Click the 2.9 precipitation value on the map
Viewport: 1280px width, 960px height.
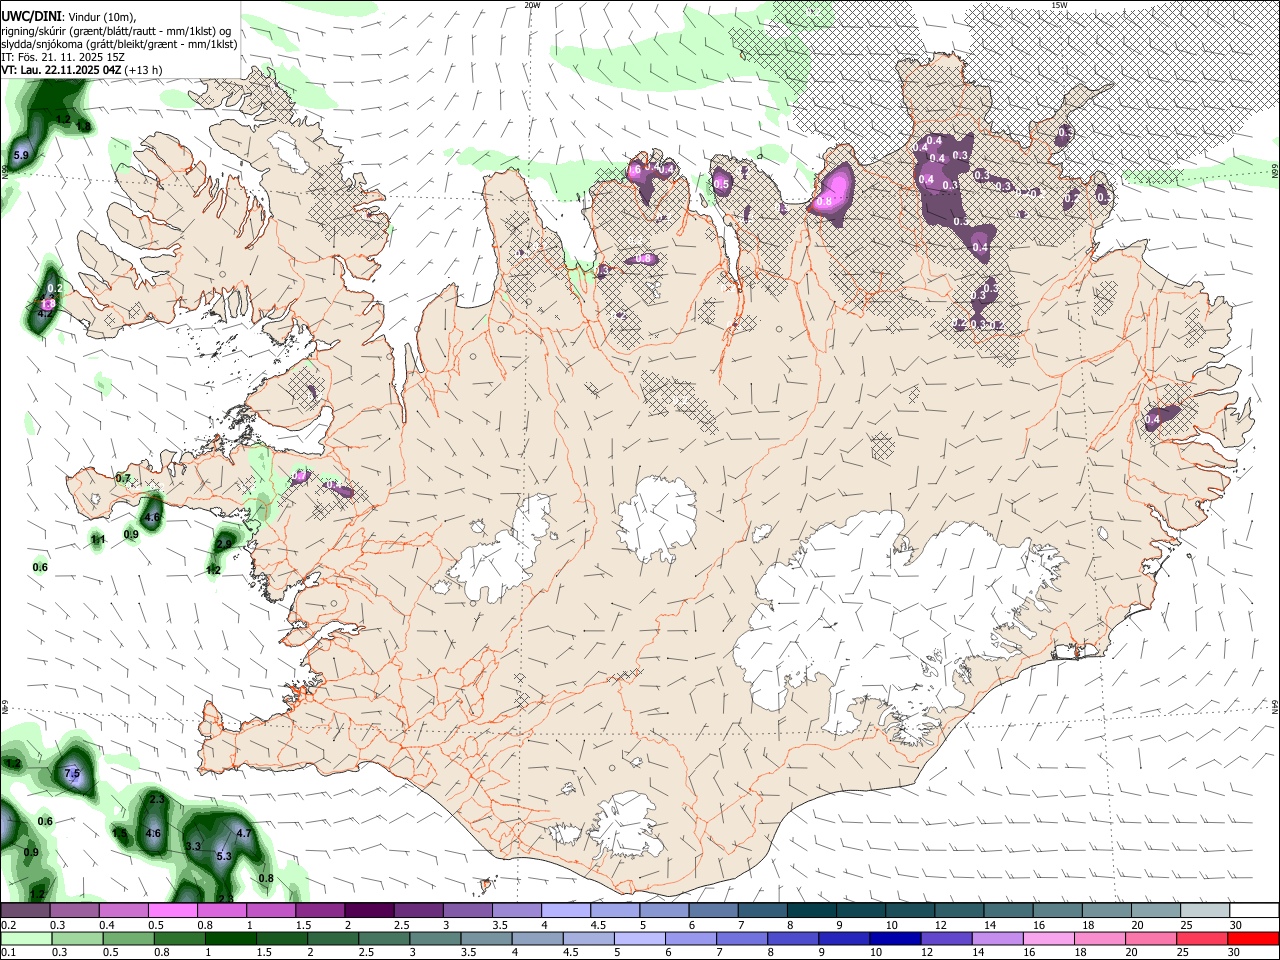coord(224,544)
